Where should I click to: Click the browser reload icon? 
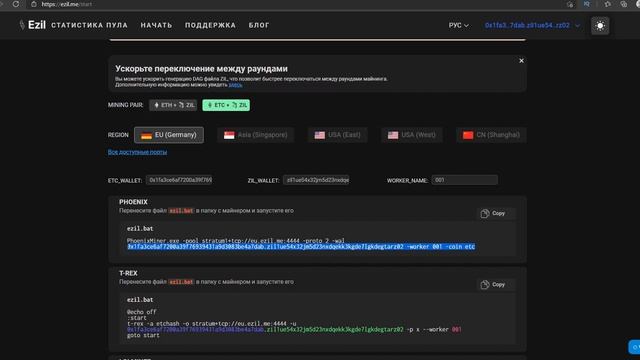point(16,4)
